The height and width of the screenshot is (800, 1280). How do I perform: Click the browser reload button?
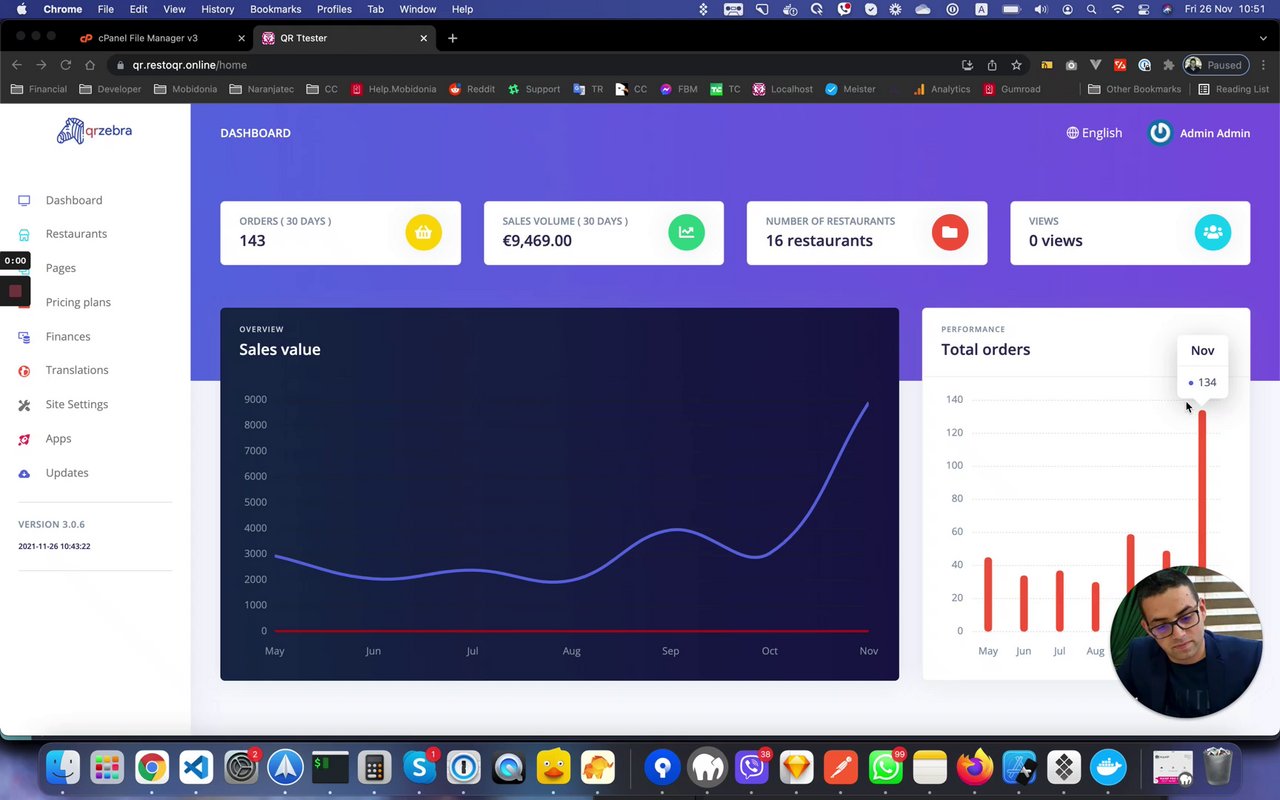coord(65,65)
